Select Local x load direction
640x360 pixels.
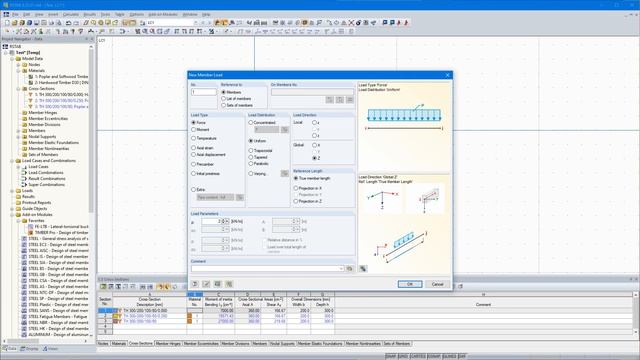click(x=314, y=122)
